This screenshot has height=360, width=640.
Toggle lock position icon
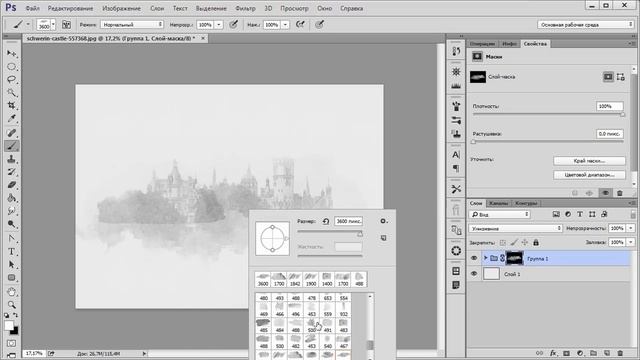[525, 242]
